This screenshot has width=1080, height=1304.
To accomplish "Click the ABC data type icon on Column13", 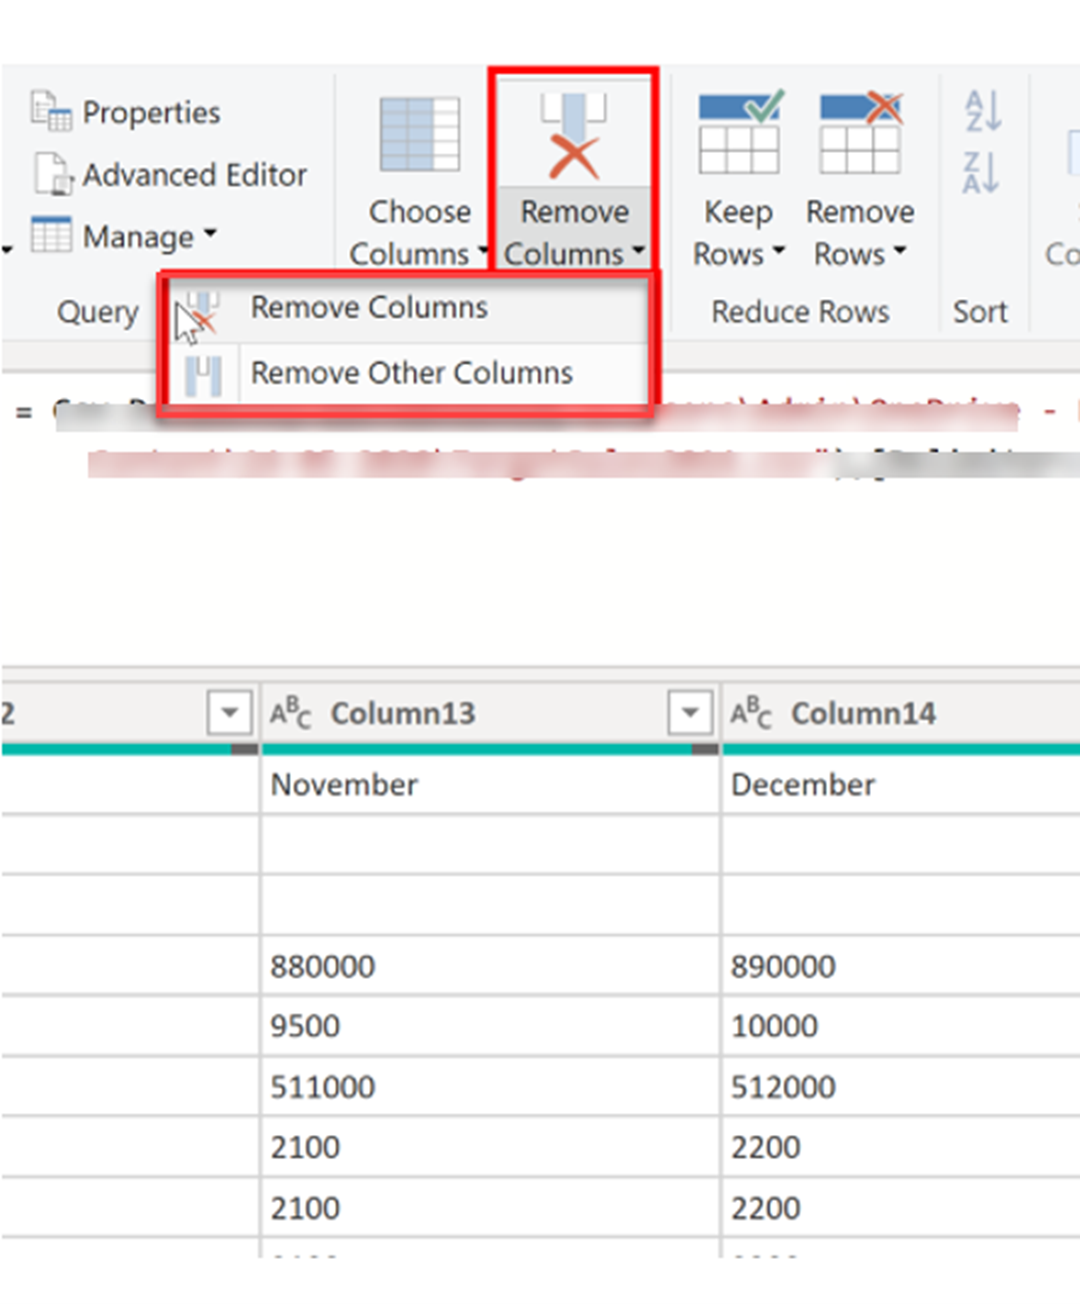I will point(290,713).
